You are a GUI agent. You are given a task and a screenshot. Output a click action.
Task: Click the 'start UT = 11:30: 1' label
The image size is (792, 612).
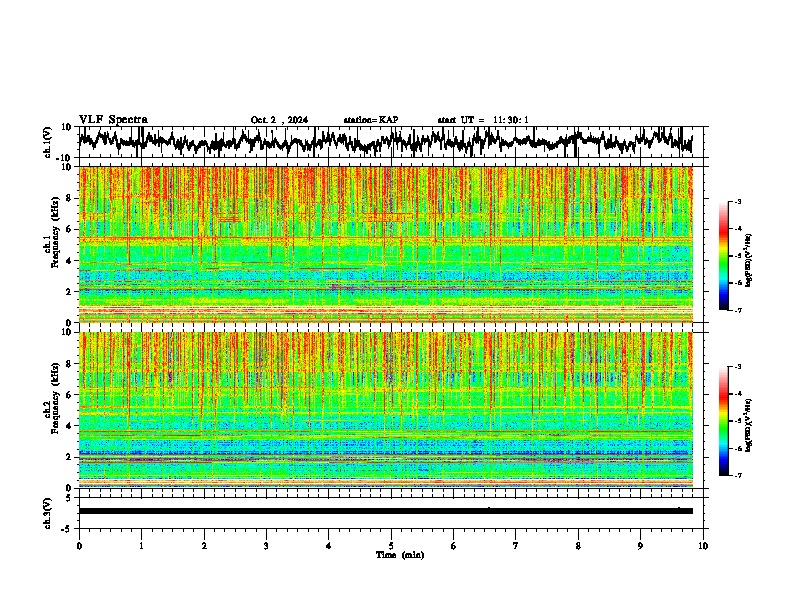click(x=483, y=120)
